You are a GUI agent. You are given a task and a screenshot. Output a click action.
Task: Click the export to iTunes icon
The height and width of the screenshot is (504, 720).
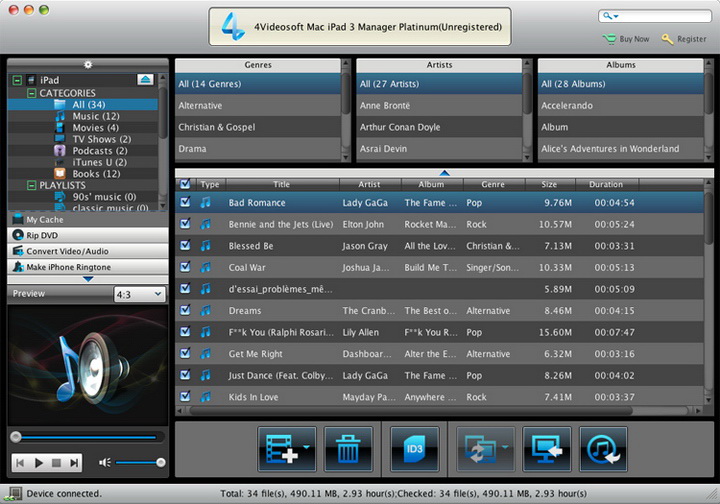pyautogui.click(x=603, y=449)
